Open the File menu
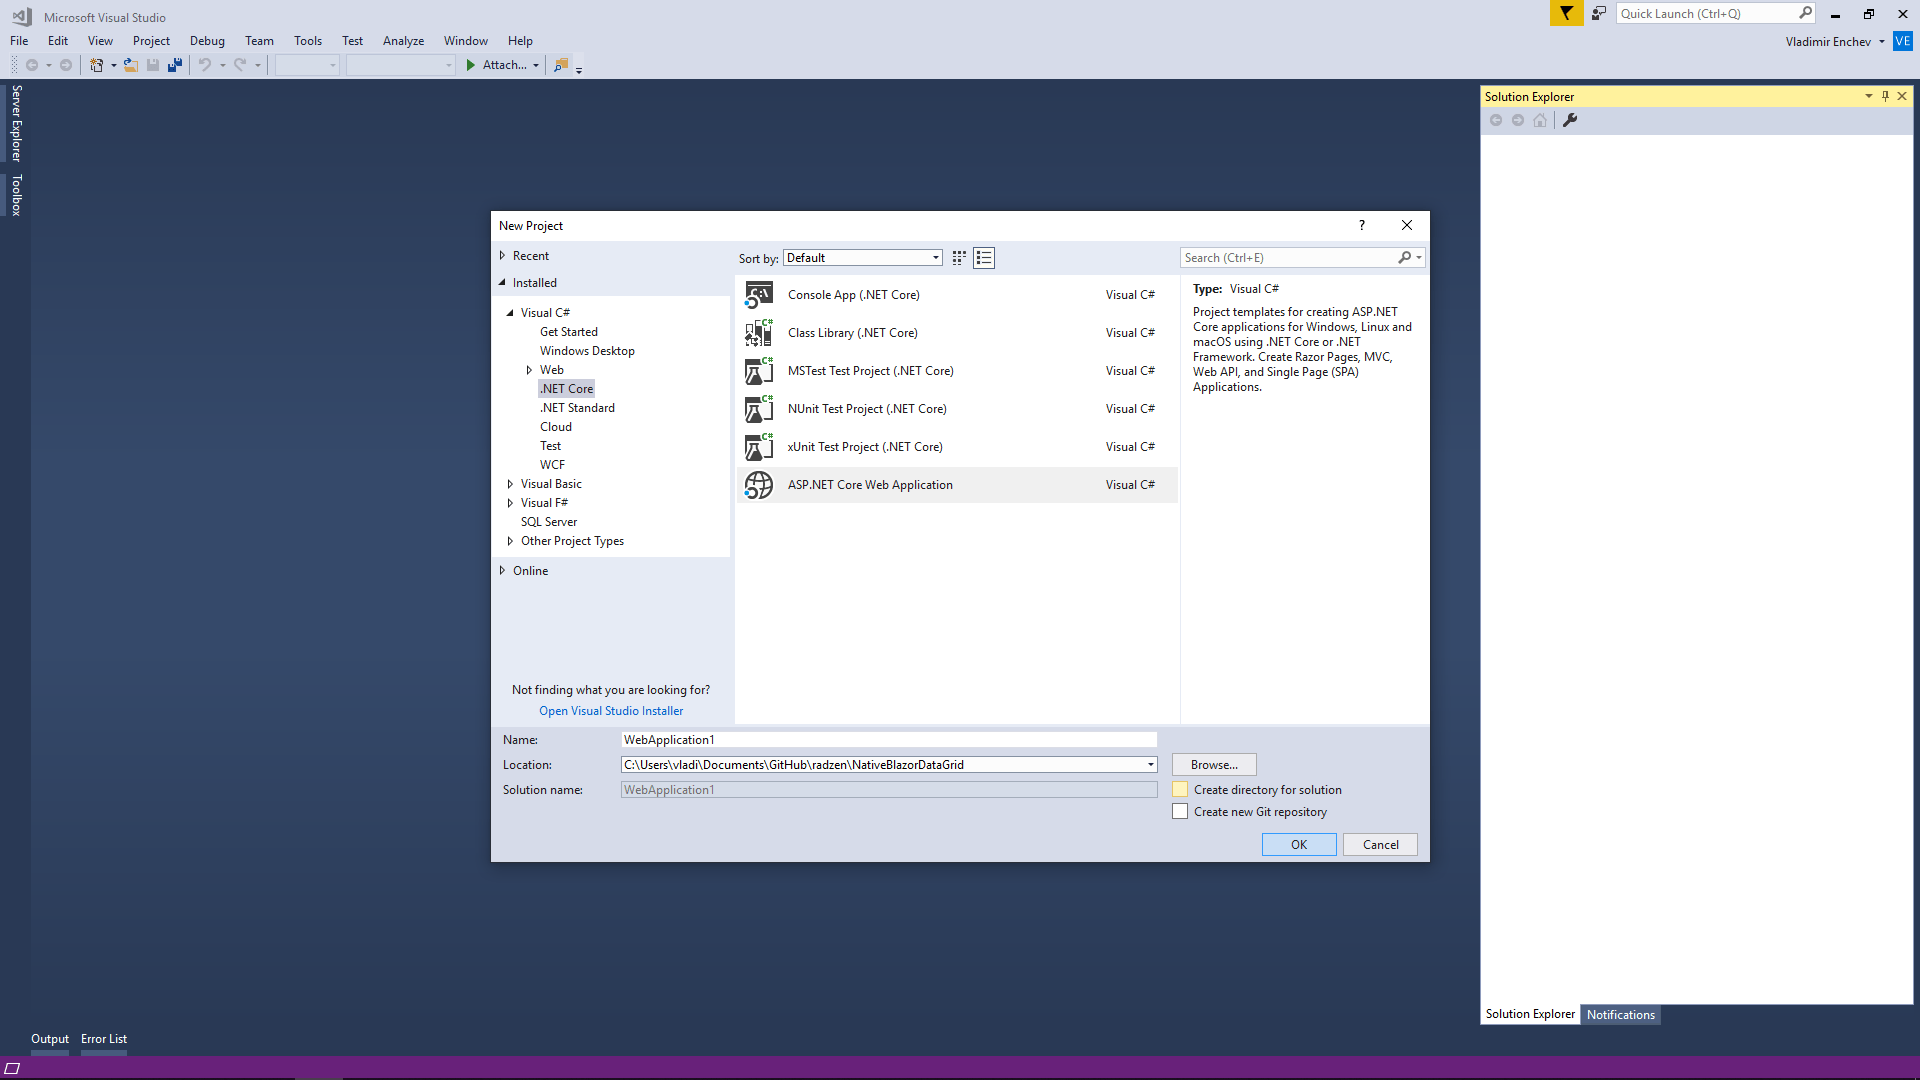This screenshot has width=1920, height=1080. point(19,41)
